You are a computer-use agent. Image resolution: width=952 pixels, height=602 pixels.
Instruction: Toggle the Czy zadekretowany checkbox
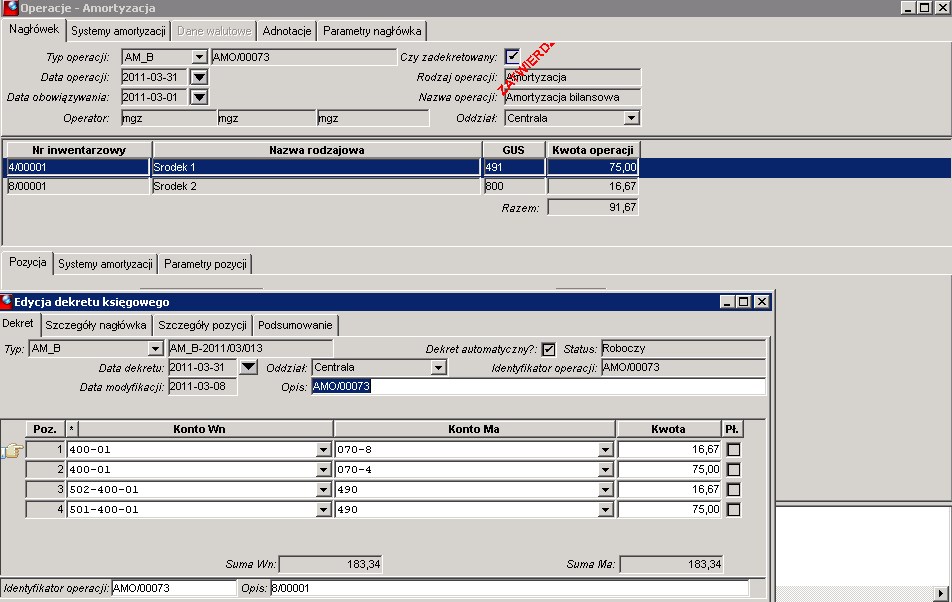click(512, 56)
